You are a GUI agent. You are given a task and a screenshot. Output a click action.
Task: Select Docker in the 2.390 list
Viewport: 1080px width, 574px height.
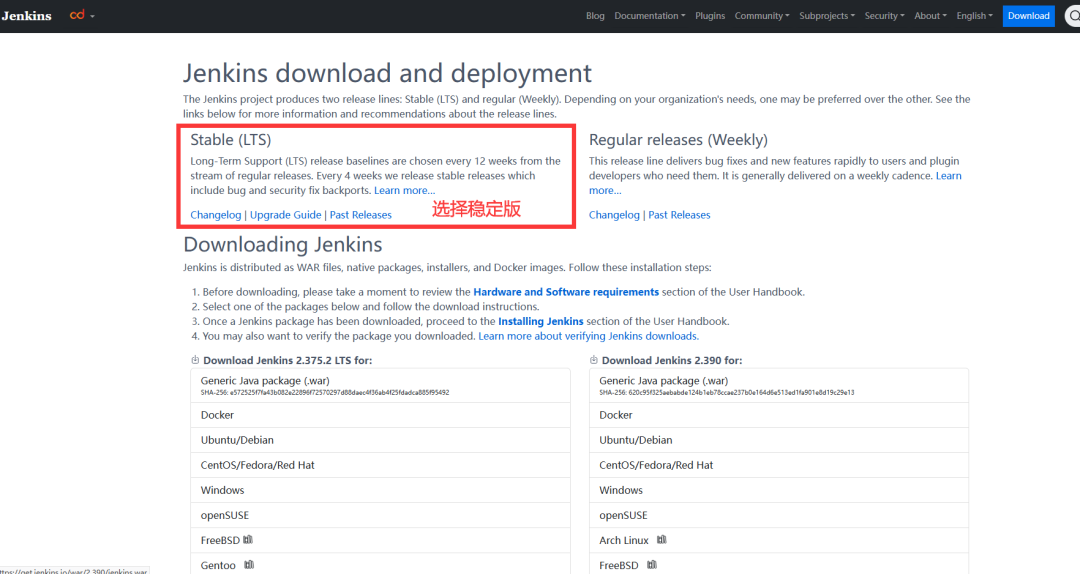779,415
